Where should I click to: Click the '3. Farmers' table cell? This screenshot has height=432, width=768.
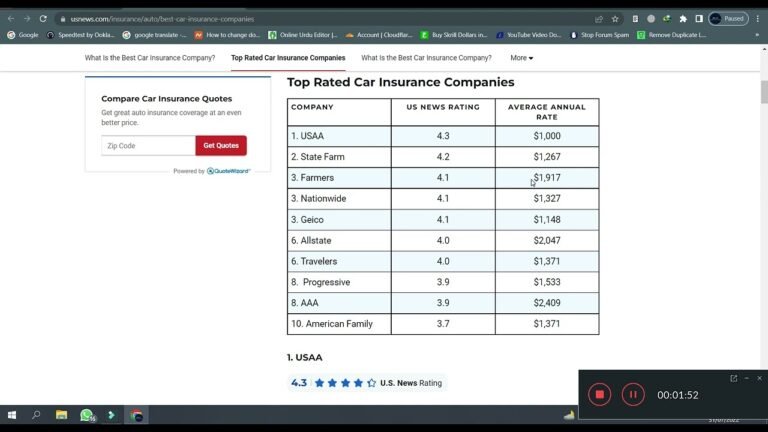339,178
